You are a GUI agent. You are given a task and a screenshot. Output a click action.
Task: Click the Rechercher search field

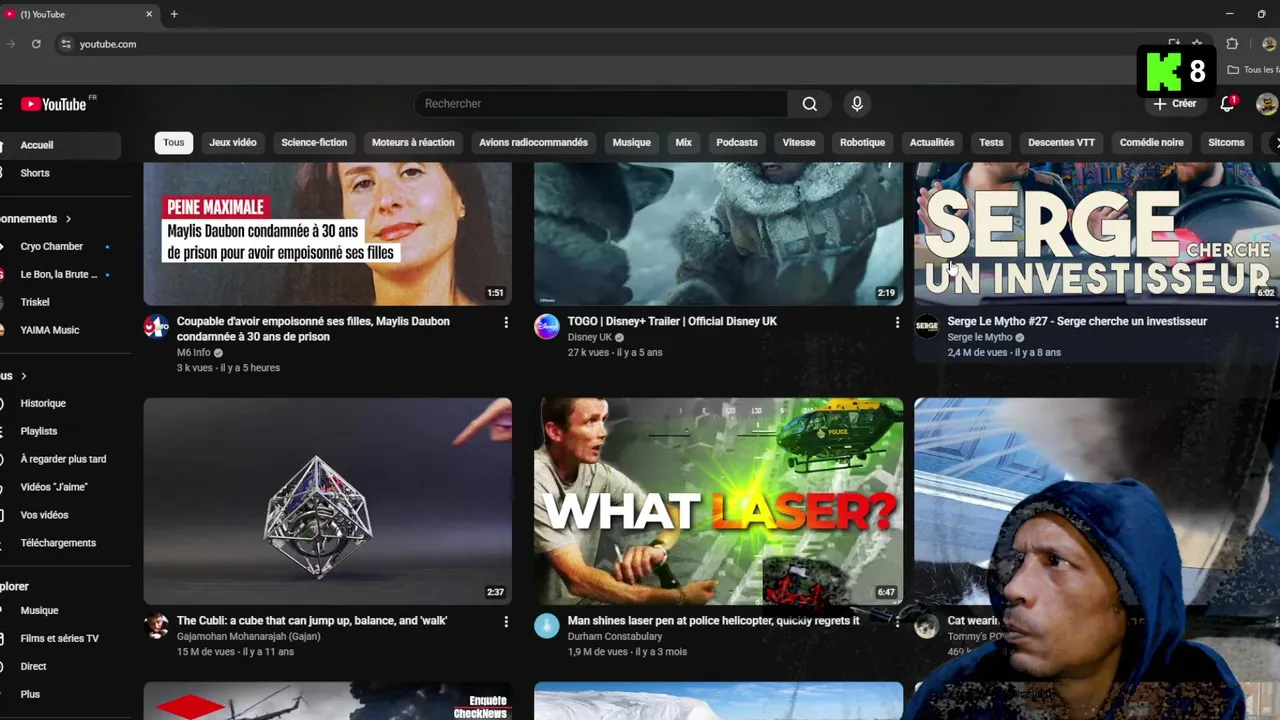(x=600, y=104)
